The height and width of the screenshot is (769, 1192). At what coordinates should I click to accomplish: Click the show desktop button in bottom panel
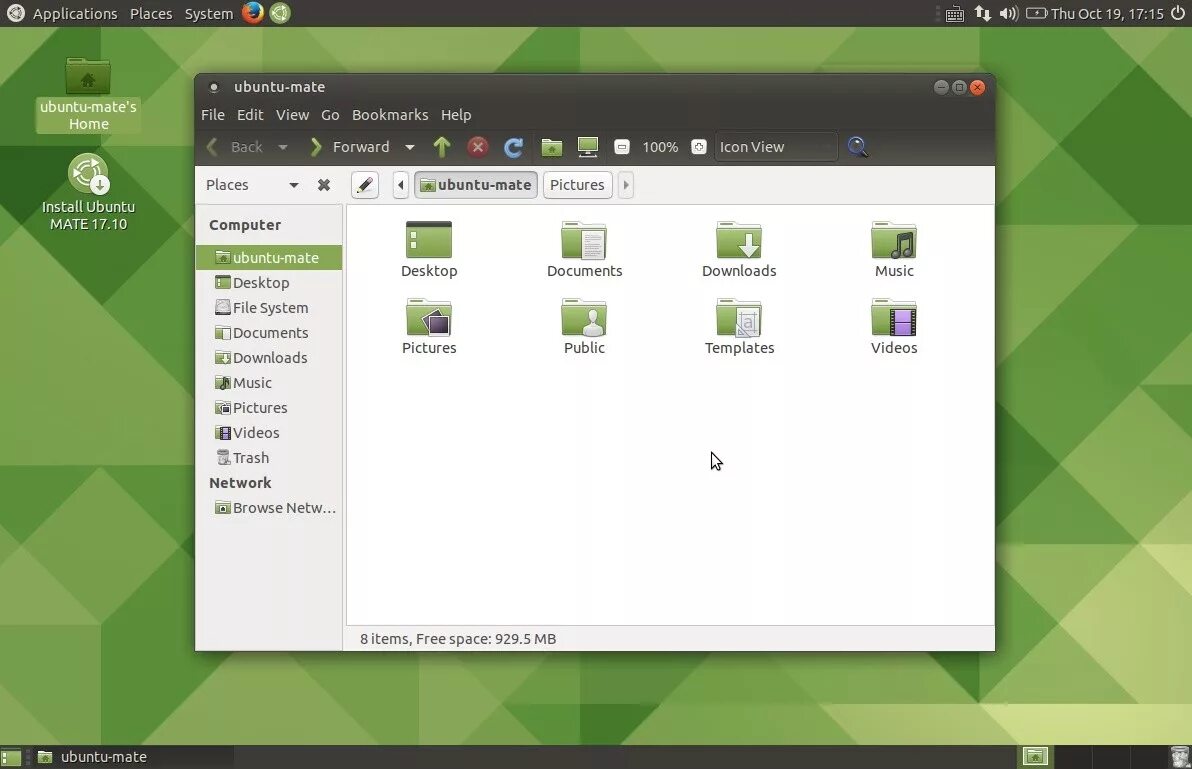tap(11, 757)
